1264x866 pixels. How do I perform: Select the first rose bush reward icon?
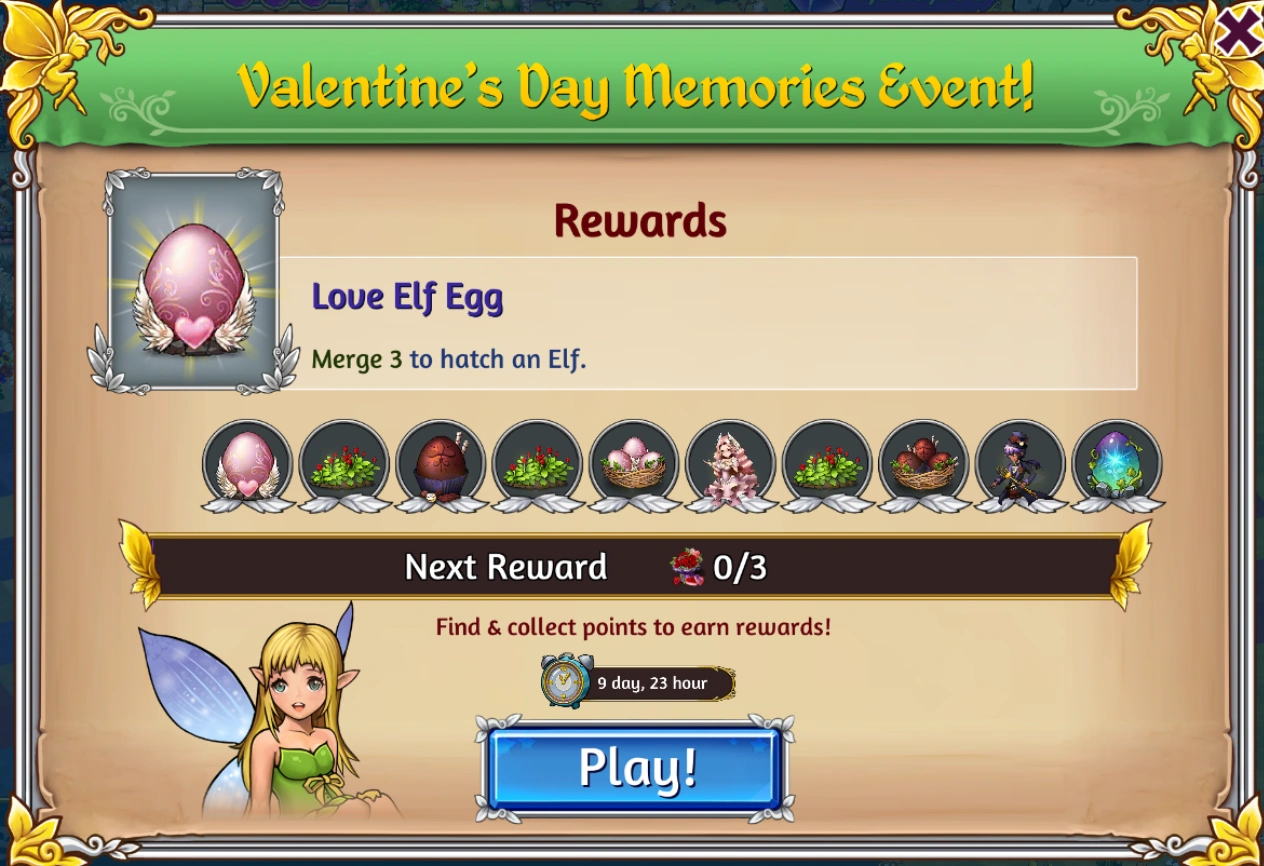tap(344, 465)
